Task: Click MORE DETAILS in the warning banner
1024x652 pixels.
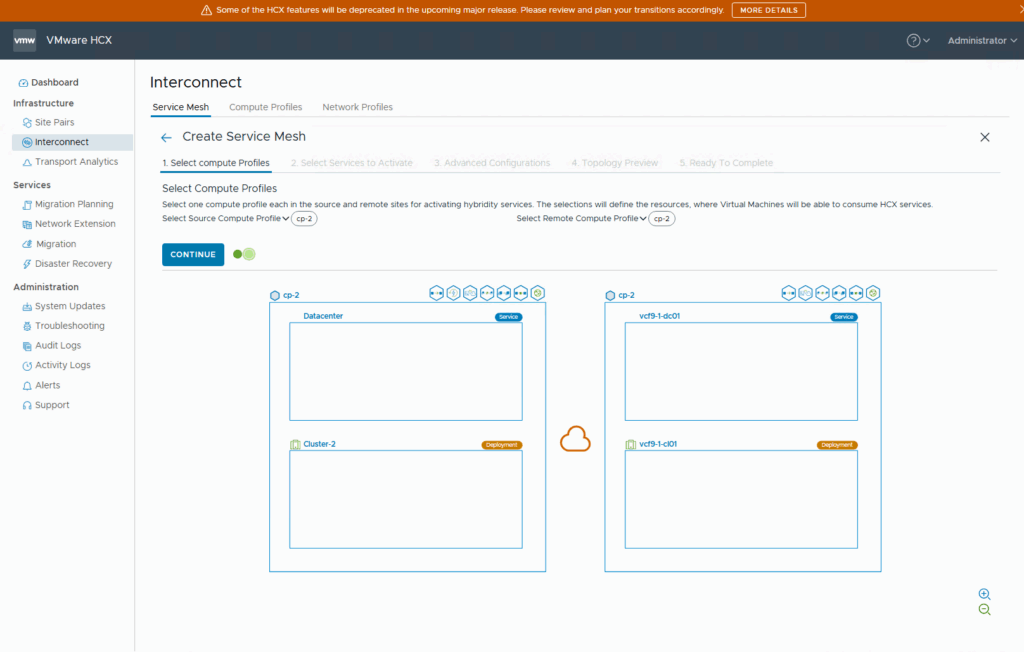Action: click(768, 10)
